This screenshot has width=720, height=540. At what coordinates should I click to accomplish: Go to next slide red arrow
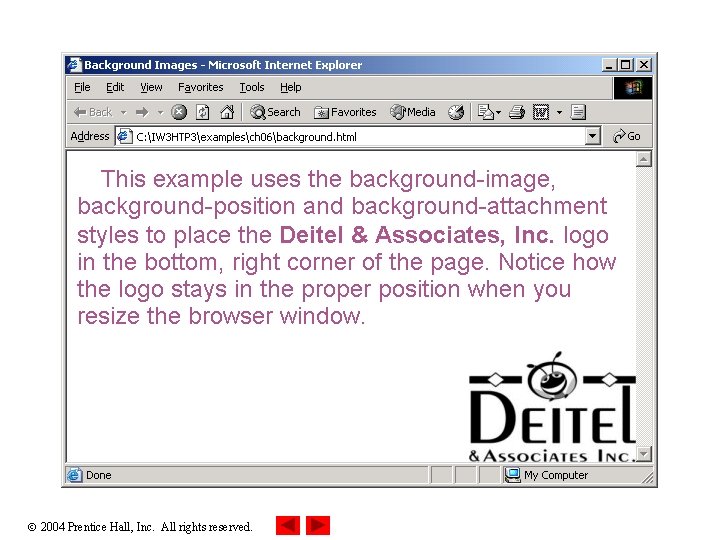click(x=318, y=525)
